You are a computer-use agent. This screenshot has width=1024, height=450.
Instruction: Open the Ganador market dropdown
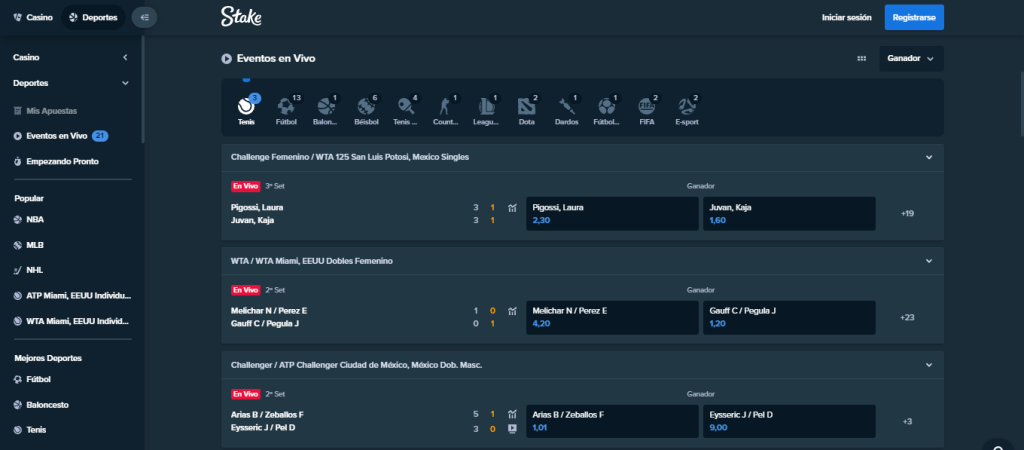911,59
